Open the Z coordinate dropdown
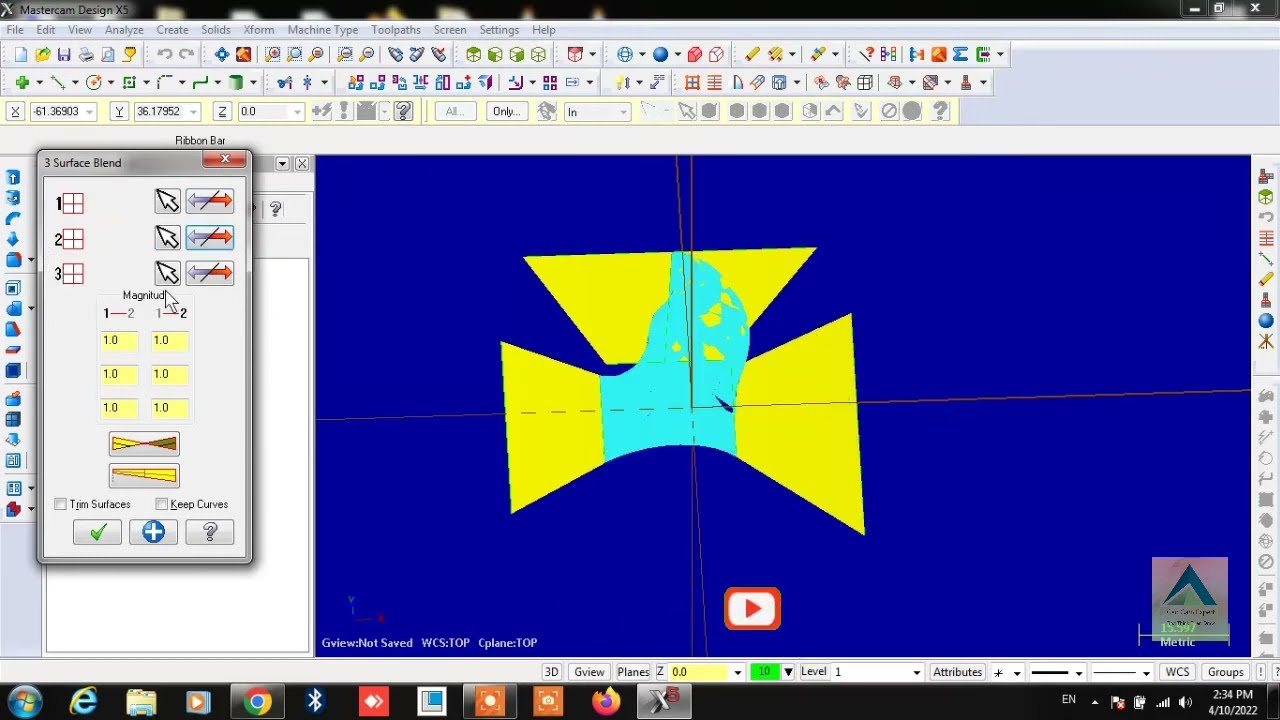Viewport: 1280px width, 720px height. [297, 111]
